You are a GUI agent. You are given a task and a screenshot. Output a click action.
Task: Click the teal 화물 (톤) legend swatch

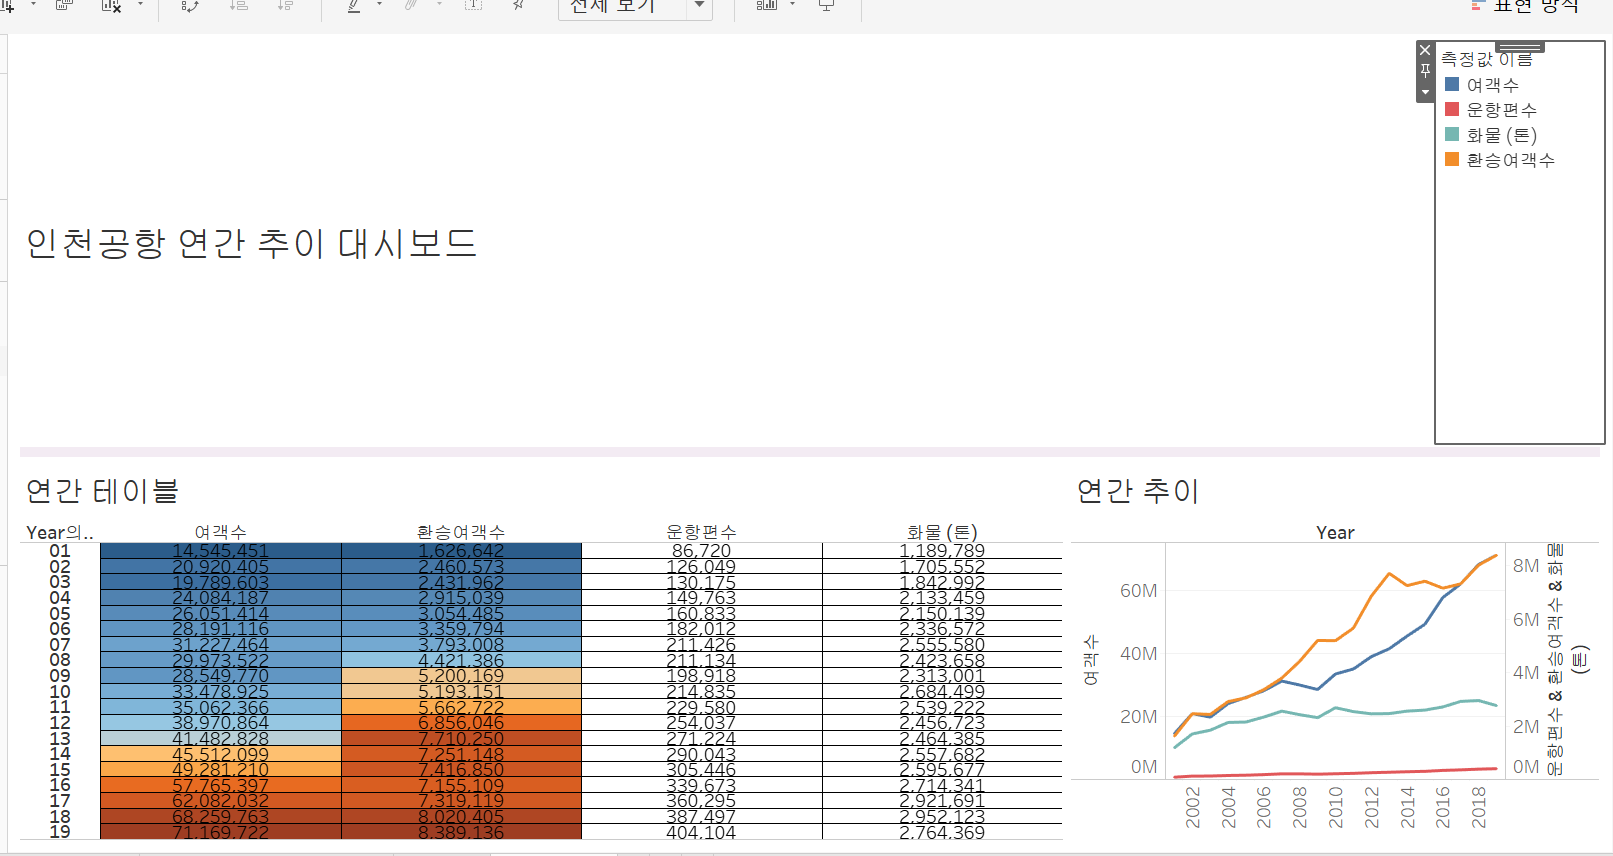point(1452,134)
